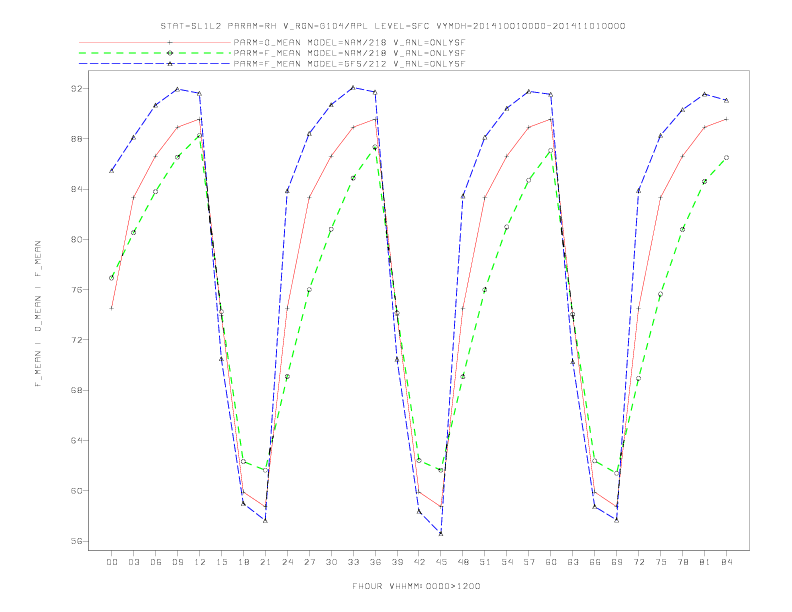
Task: Click y-axis tick label 84
Action: click(x=76, y=189)
